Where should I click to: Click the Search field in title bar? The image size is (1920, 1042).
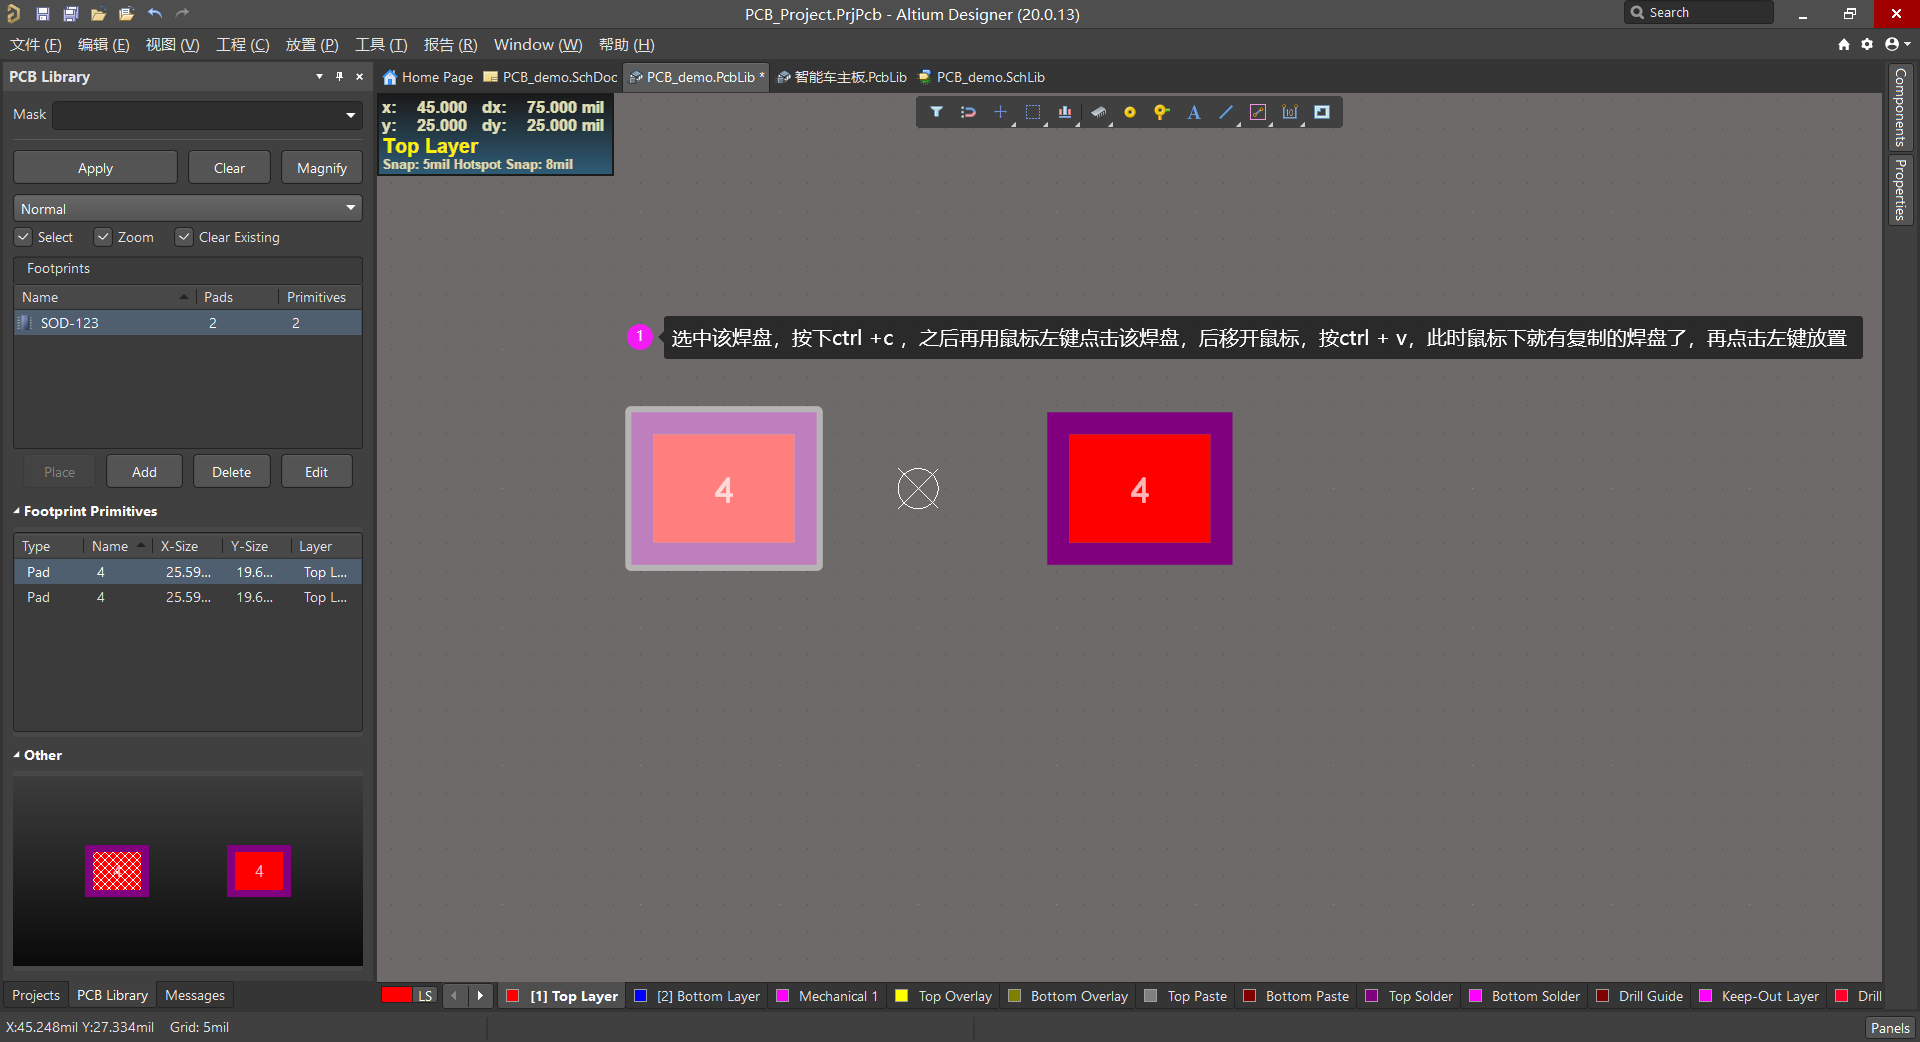pyautogui.click(x=1700, y=13)
